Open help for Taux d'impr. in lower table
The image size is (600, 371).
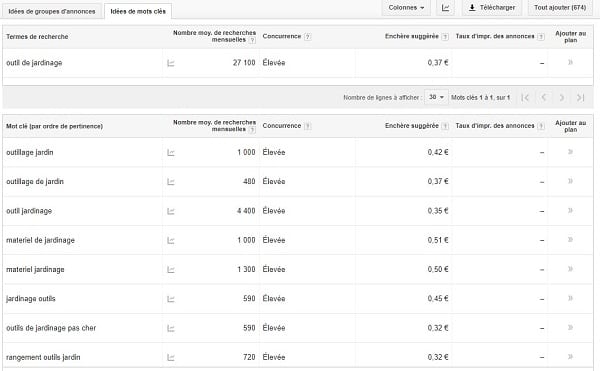point(541,126)
